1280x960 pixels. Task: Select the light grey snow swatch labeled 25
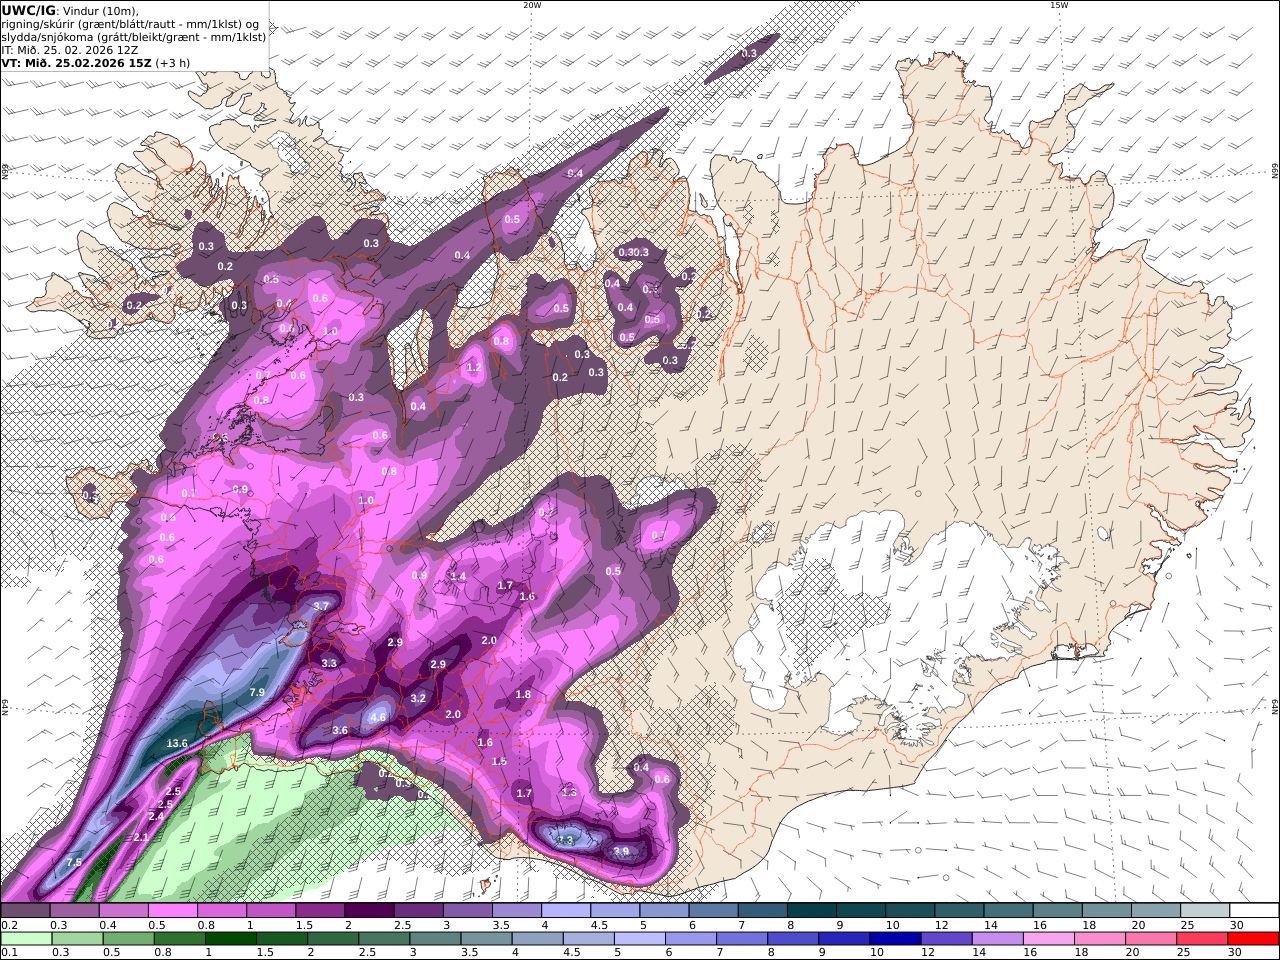(1204, 911)
